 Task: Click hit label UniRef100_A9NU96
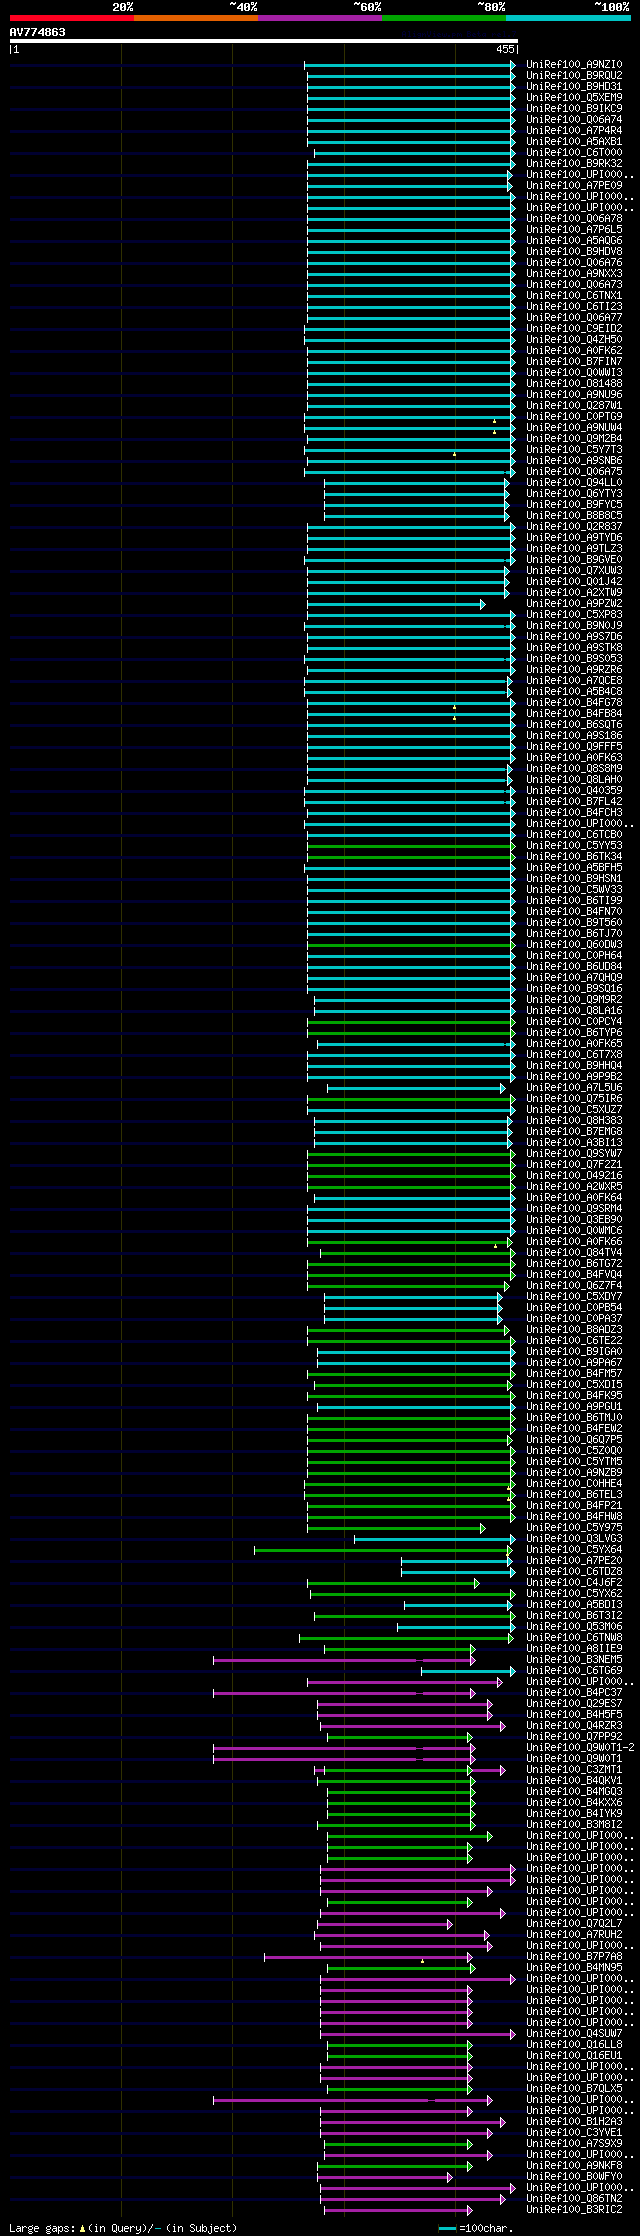pos(574,395)
